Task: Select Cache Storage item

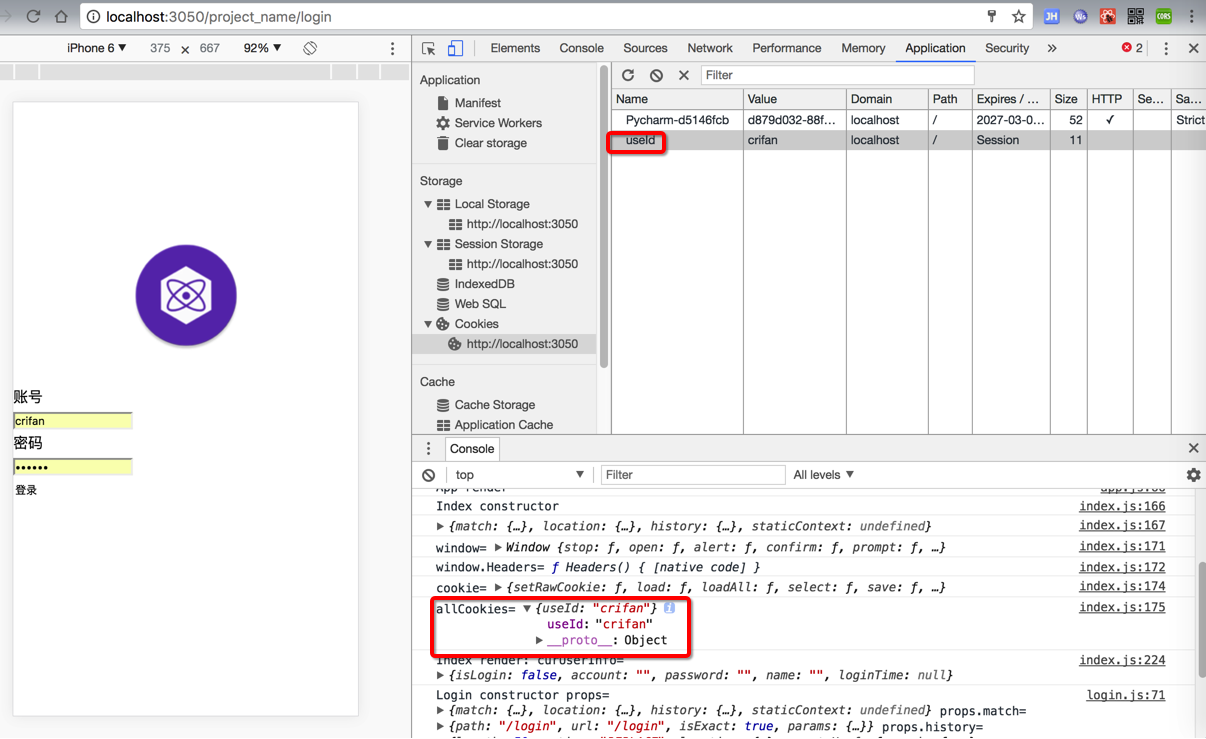Action: click(494, 405)
